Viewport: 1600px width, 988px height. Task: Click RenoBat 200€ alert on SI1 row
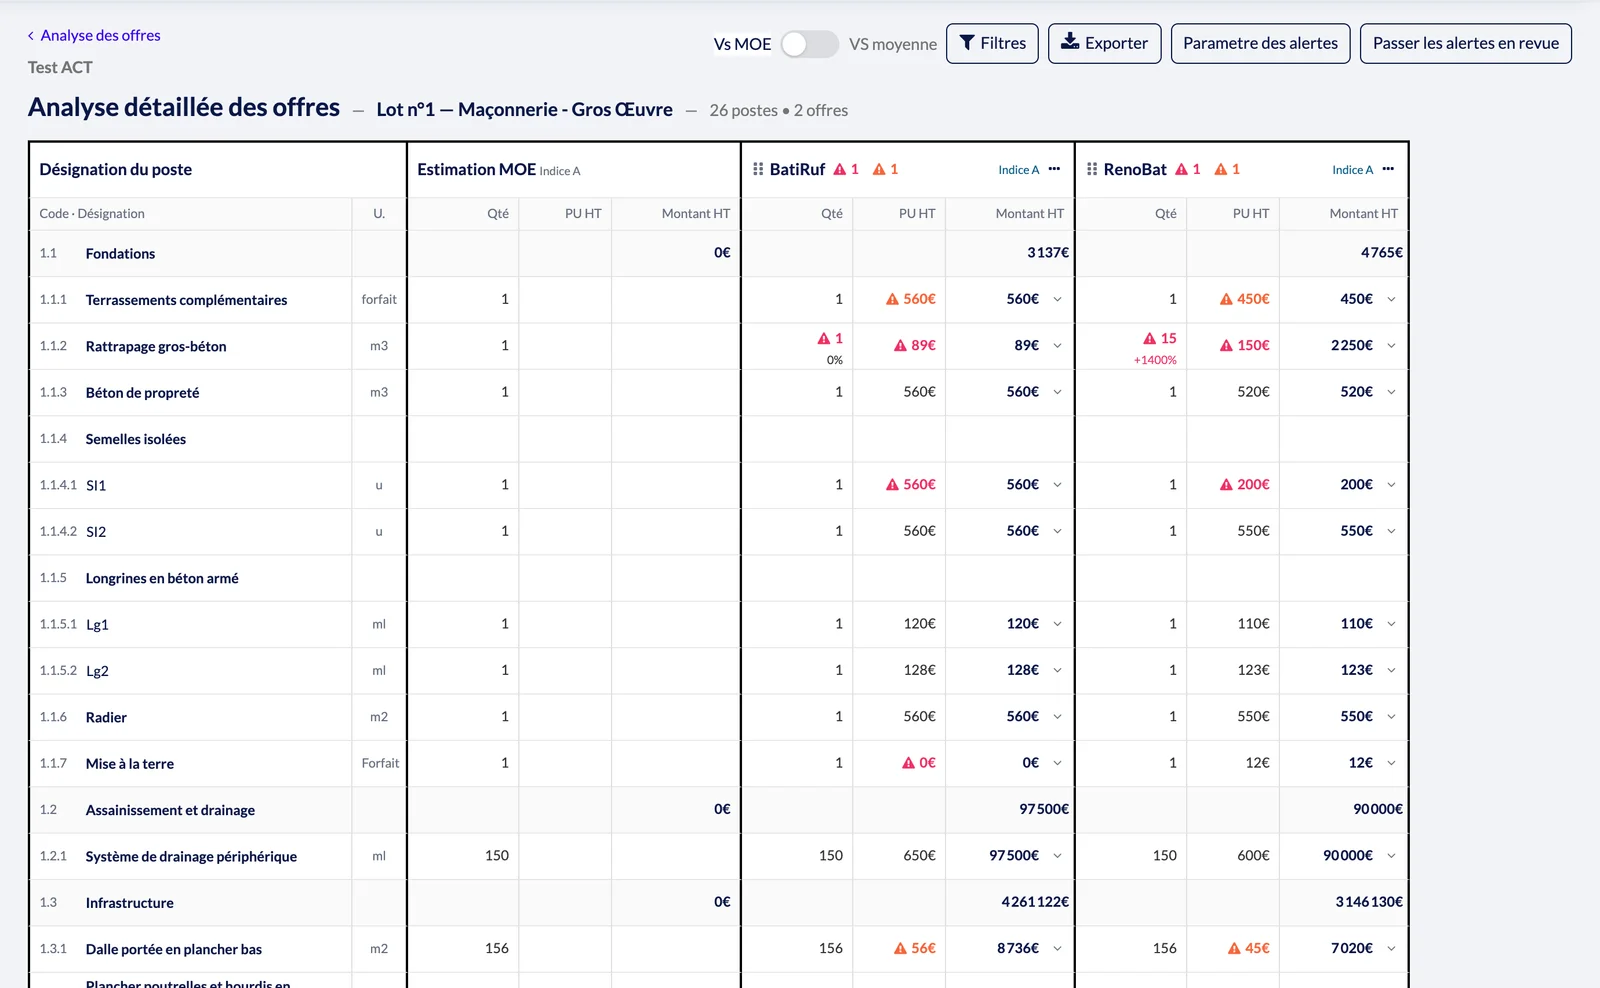pos(1244,484)
